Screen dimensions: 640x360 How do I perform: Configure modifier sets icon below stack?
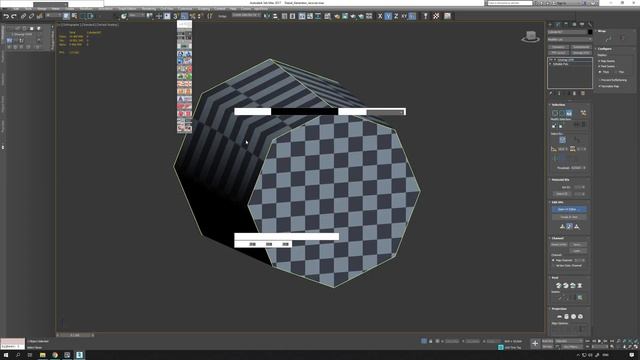pyautogui.click(x=582, y=93)
